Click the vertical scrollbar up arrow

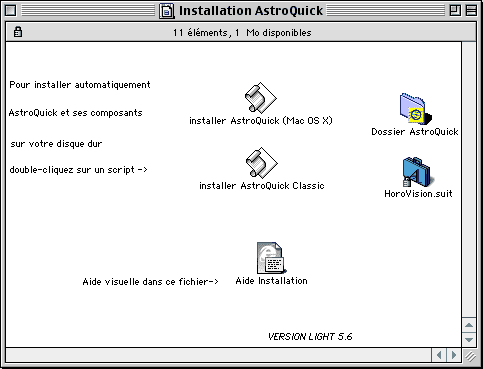pyautogui.click(x=469, y=325)
